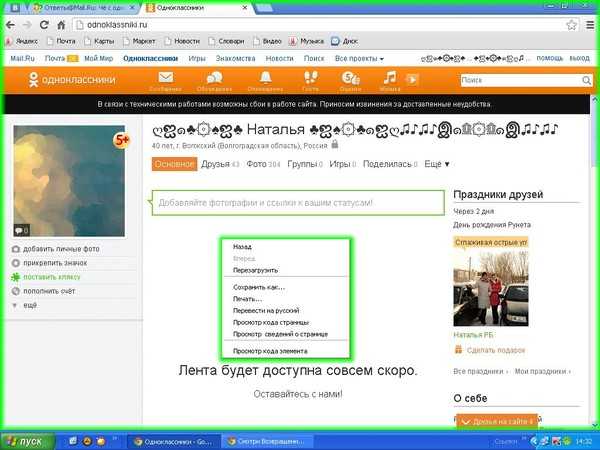600x450 pixels.
Task: Reload the page with the browser refresh icon
Action: [x=44, y=25]
